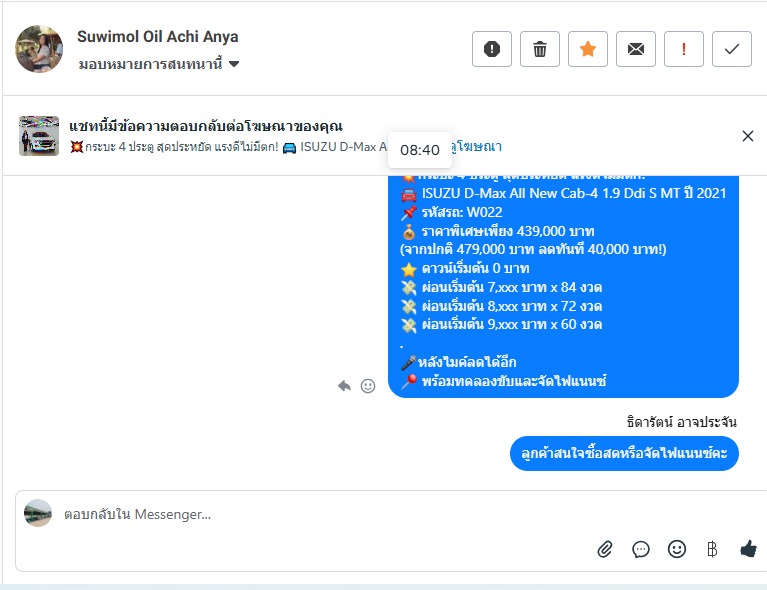Screen dimensions: 767x590
Task: Click the '479,000 บาท ลดทันที 40,000 บาท' line
Action: coord(533,250)
